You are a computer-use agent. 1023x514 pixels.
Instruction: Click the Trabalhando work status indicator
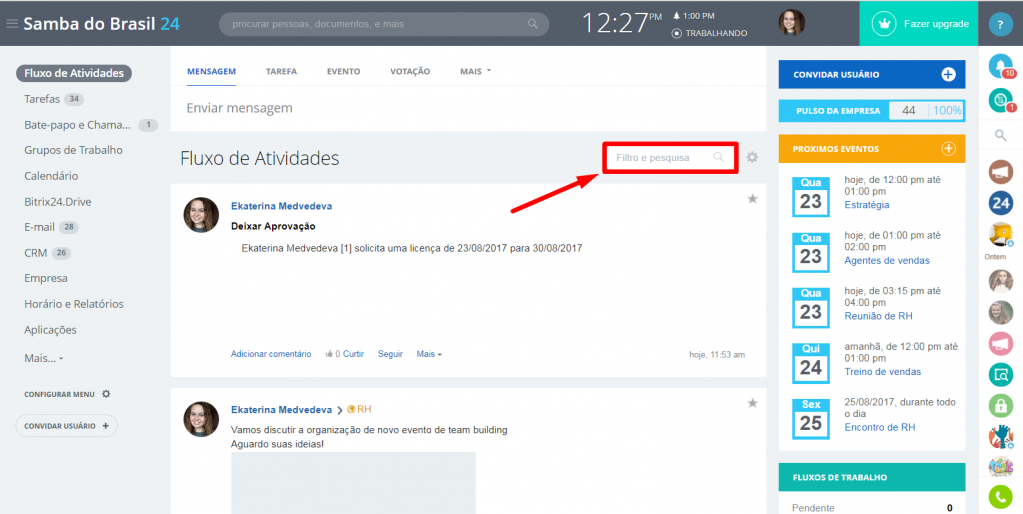click(709, 33)
